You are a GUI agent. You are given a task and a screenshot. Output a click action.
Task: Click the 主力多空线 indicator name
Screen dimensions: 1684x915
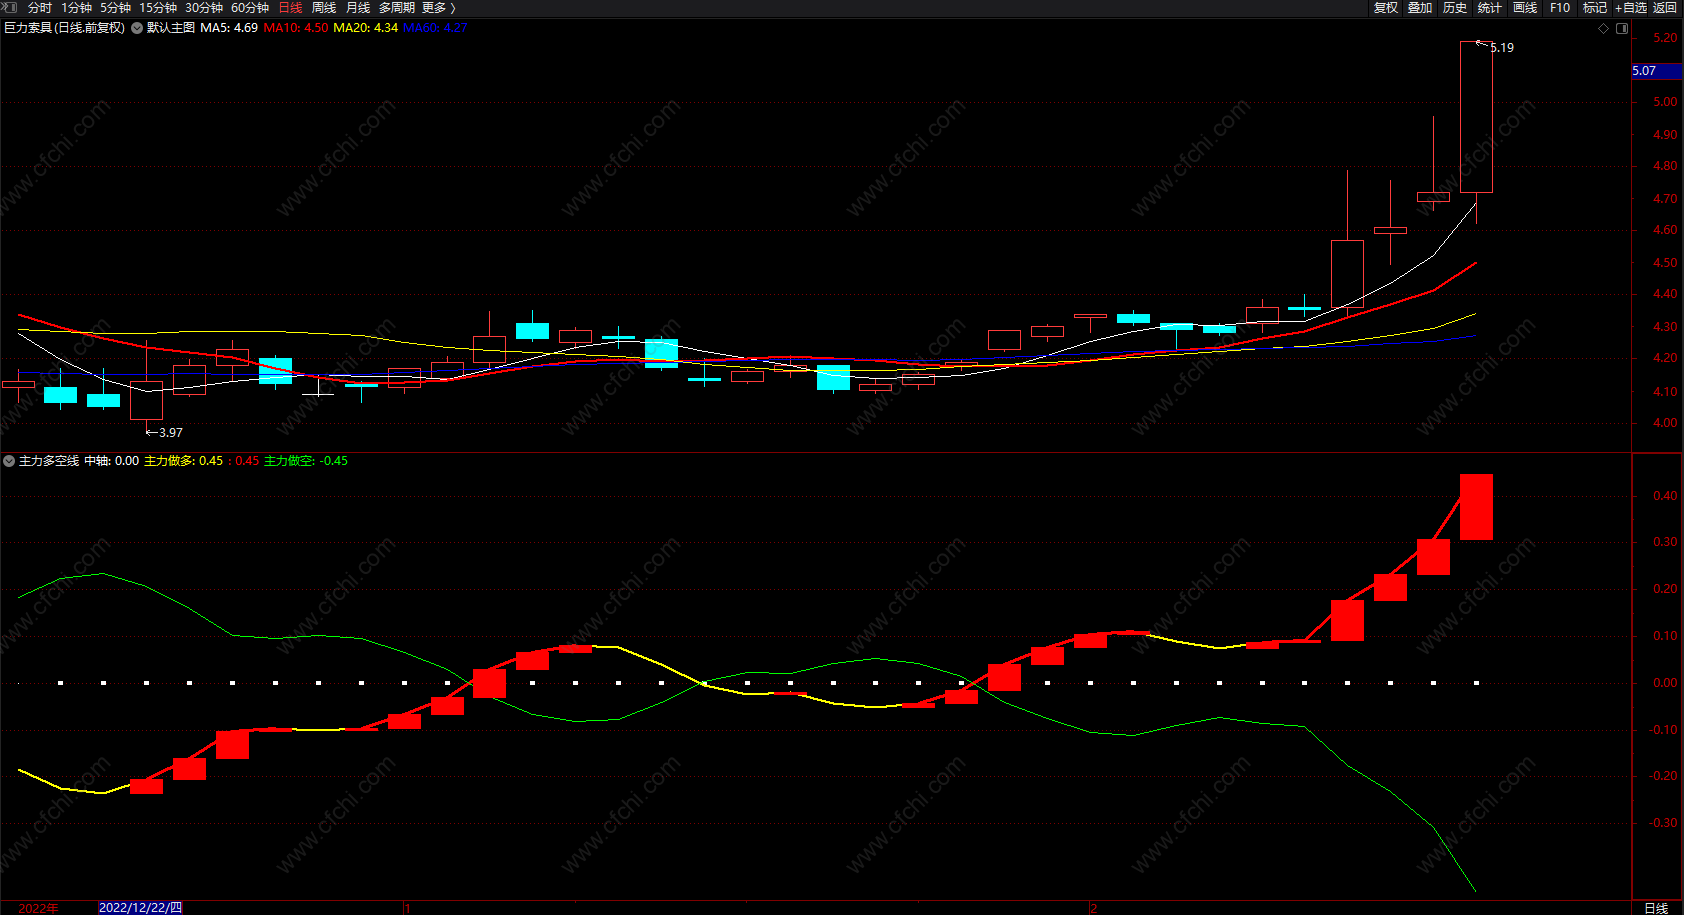(49, 461)
